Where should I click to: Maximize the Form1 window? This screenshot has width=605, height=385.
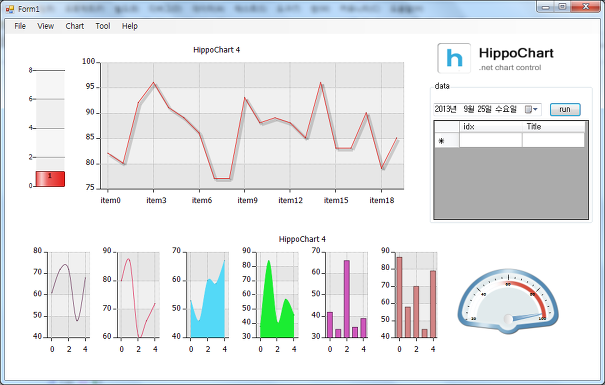[562, 7]
